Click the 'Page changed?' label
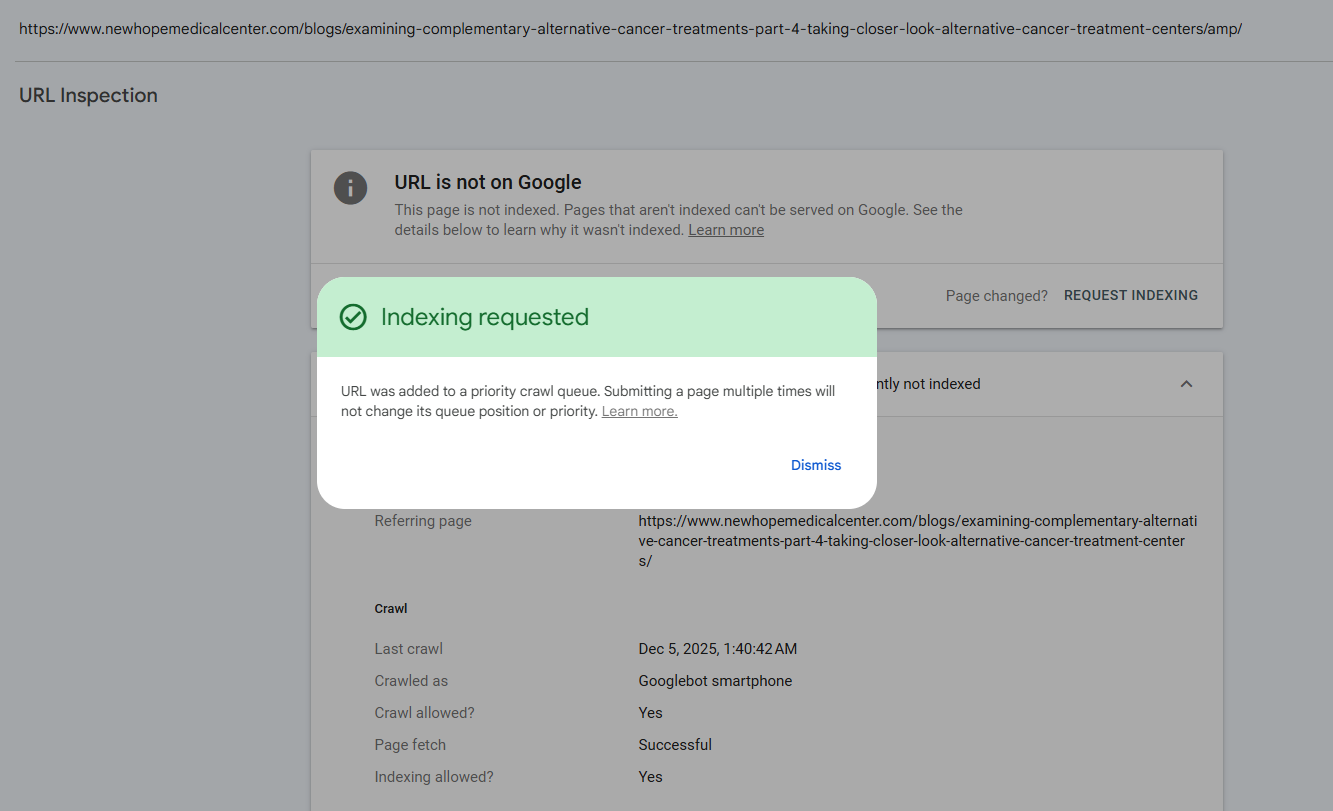Viewport: 1333px width, 811px height. (996, 296)
